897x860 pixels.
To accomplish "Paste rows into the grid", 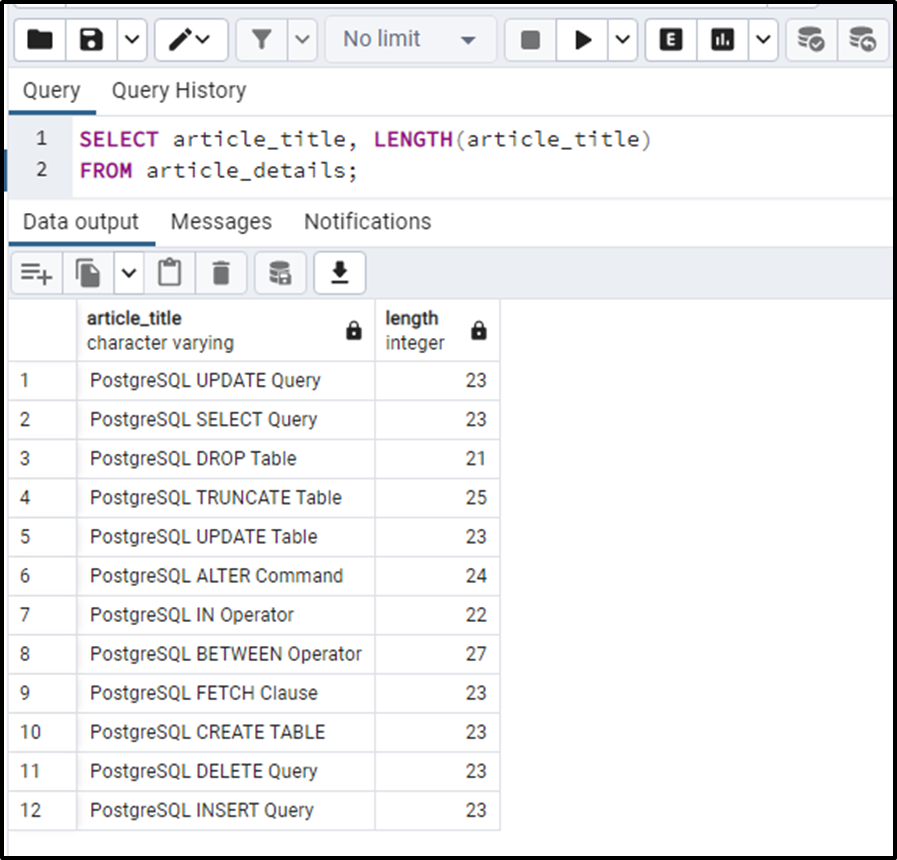I will tap(168, 272).
